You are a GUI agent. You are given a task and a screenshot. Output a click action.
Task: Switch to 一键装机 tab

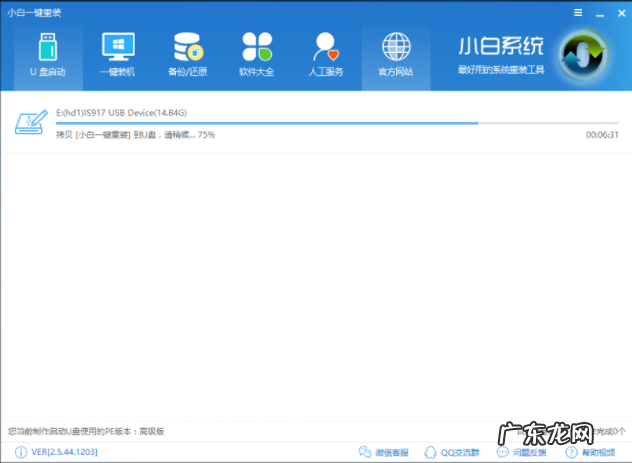[x=118, y=57]
